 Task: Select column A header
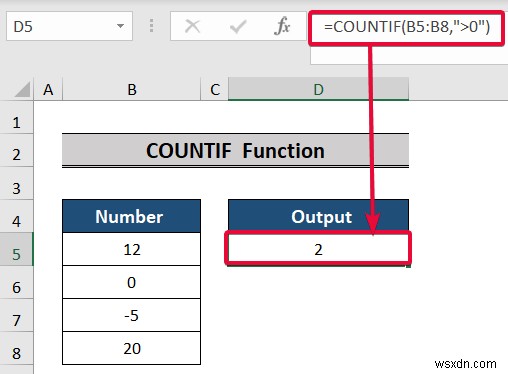click(x=48, y=89)
